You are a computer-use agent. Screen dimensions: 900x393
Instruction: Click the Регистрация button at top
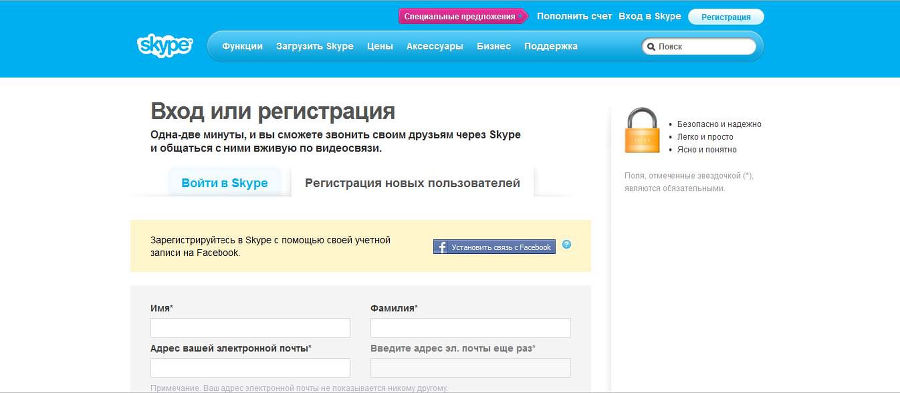click(x=726, y=17)
